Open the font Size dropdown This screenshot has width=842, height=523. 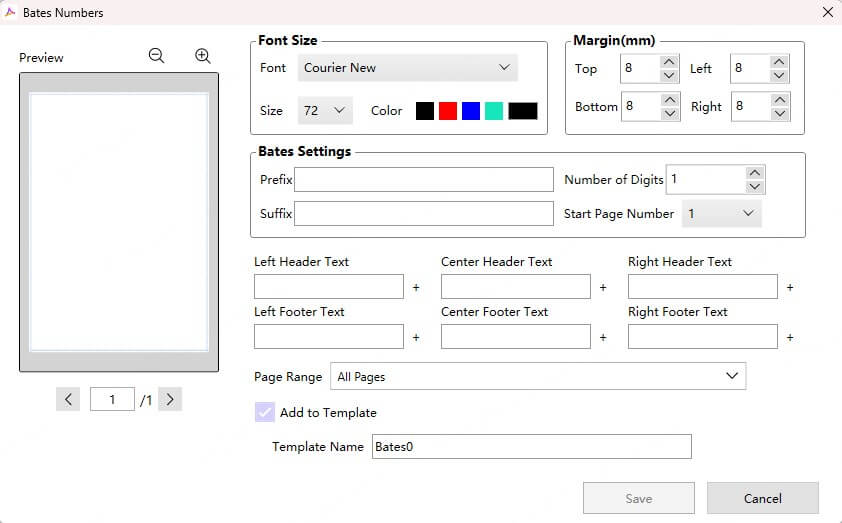pyautogui.click(x=326, y=111)
